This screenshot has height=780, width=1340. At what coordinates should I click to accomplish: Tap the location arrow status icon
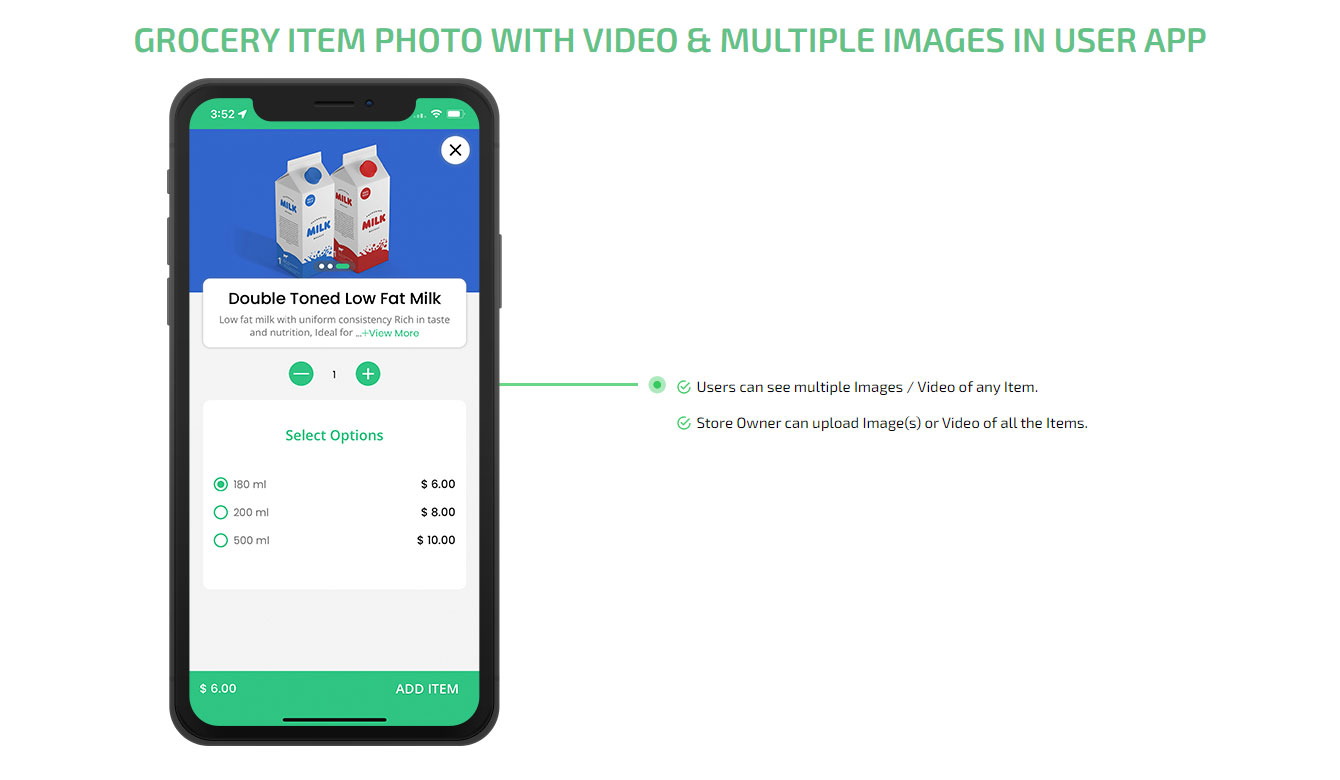point(243,114)
